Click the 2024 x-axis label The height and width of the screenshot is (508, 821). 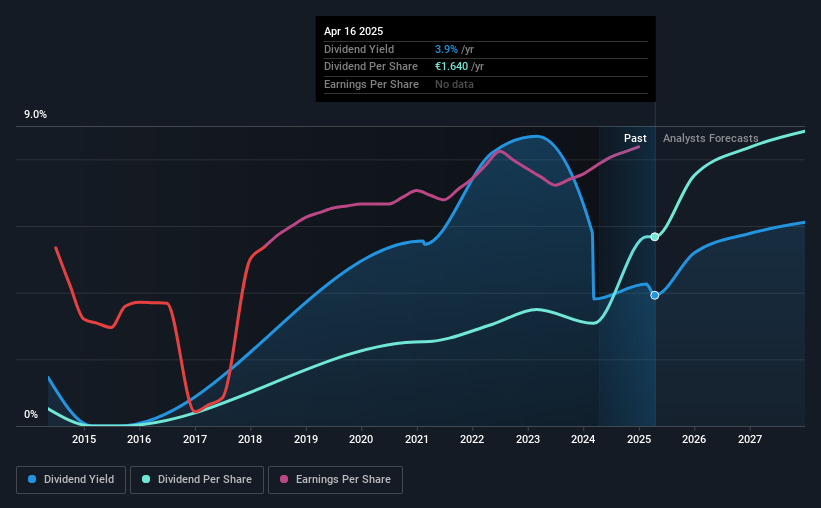pos(583,439)
